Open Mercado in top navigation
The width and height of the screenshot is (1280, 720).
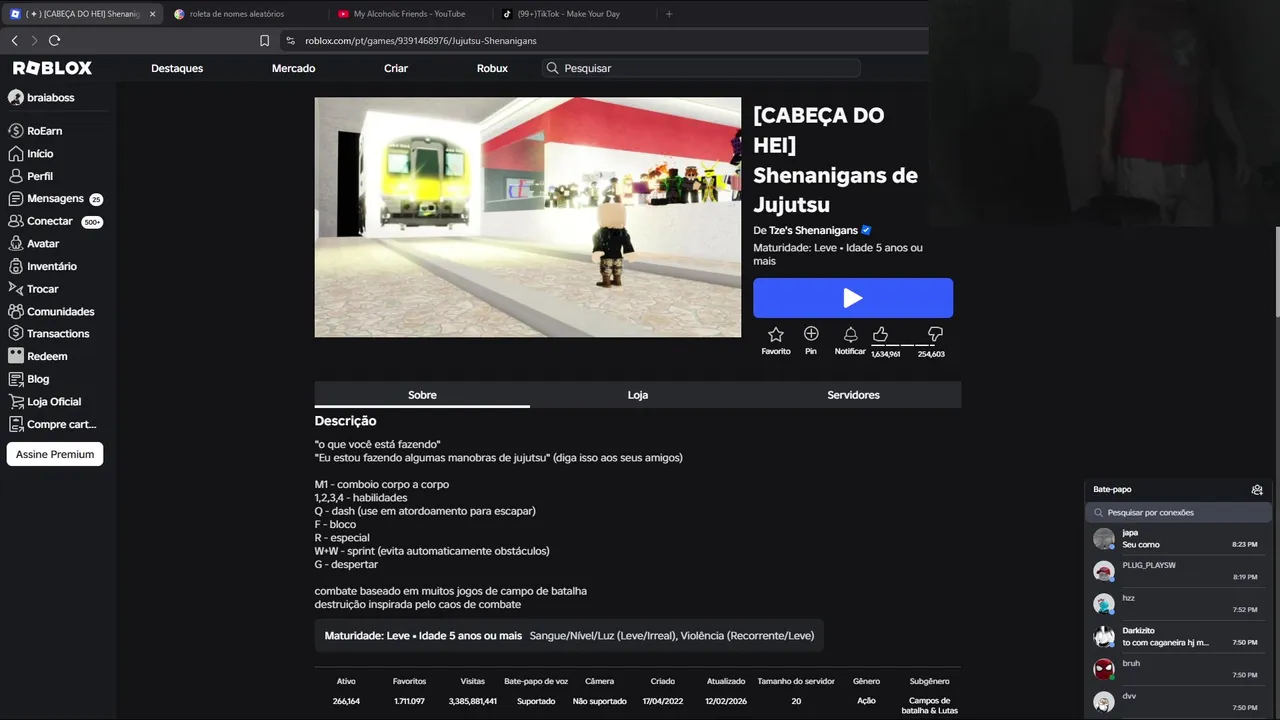(293, 68)
